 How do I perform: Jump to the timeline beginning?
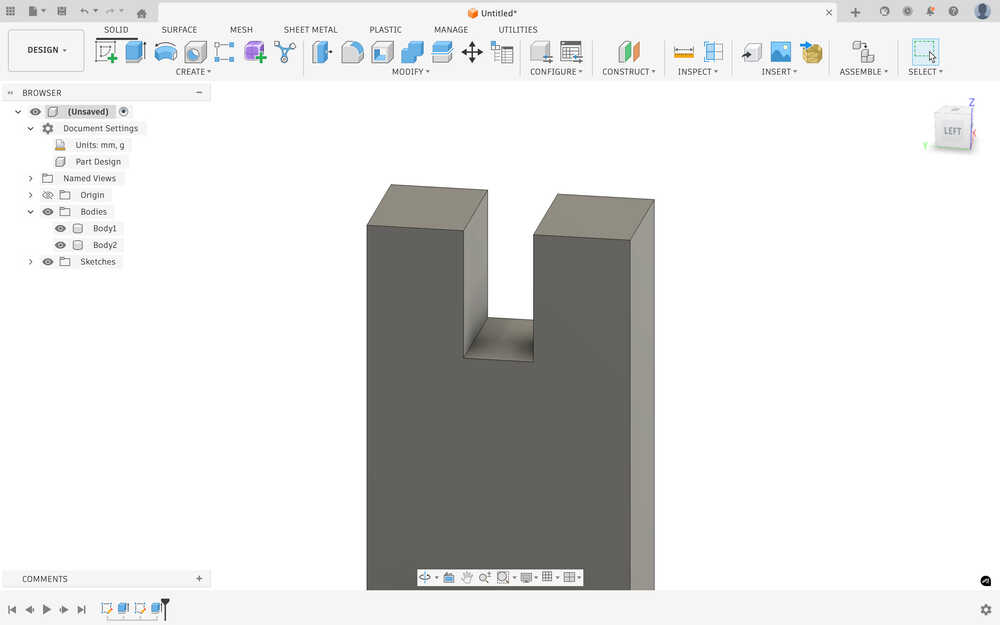[x=12, y=609]
